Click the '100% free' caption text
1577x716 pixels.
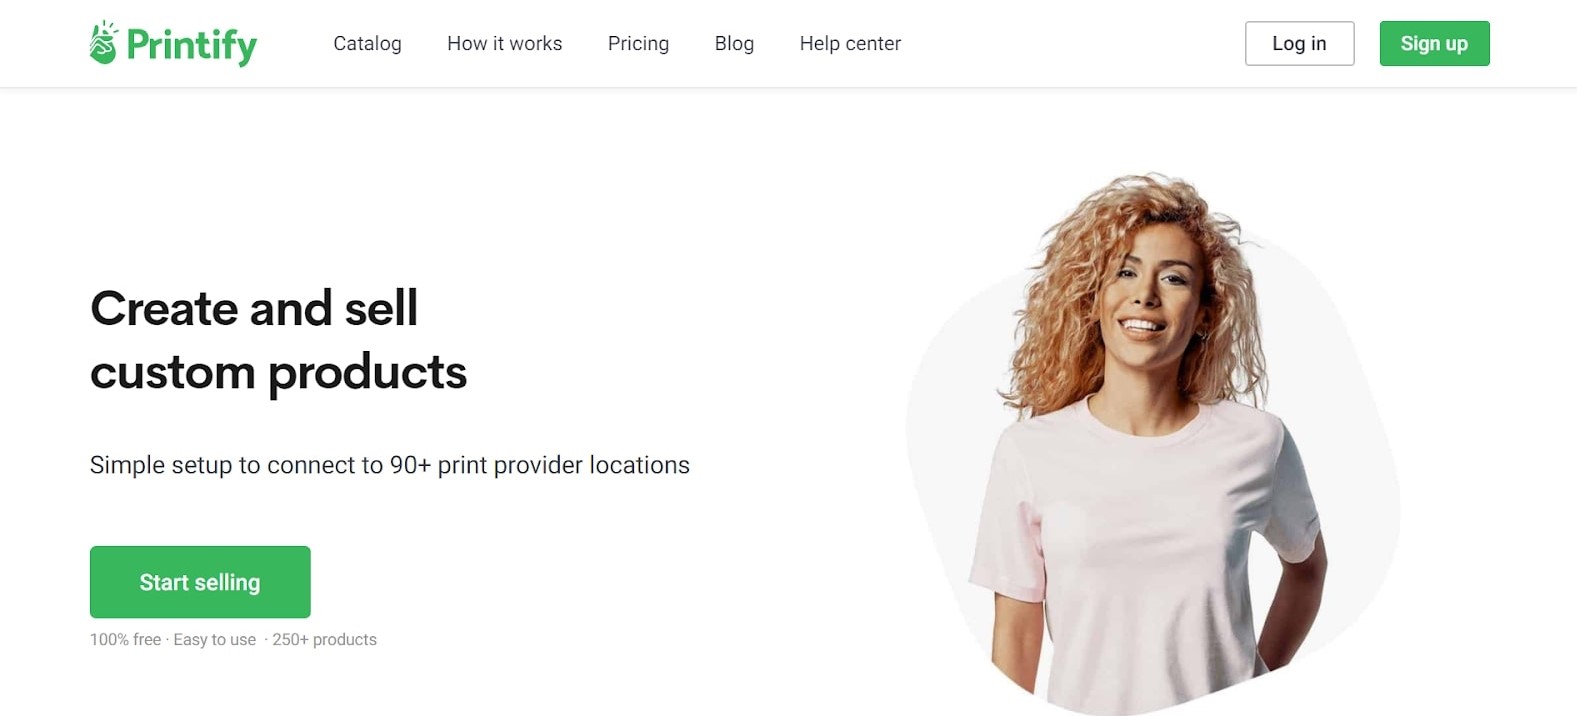(x=125, y=639)
